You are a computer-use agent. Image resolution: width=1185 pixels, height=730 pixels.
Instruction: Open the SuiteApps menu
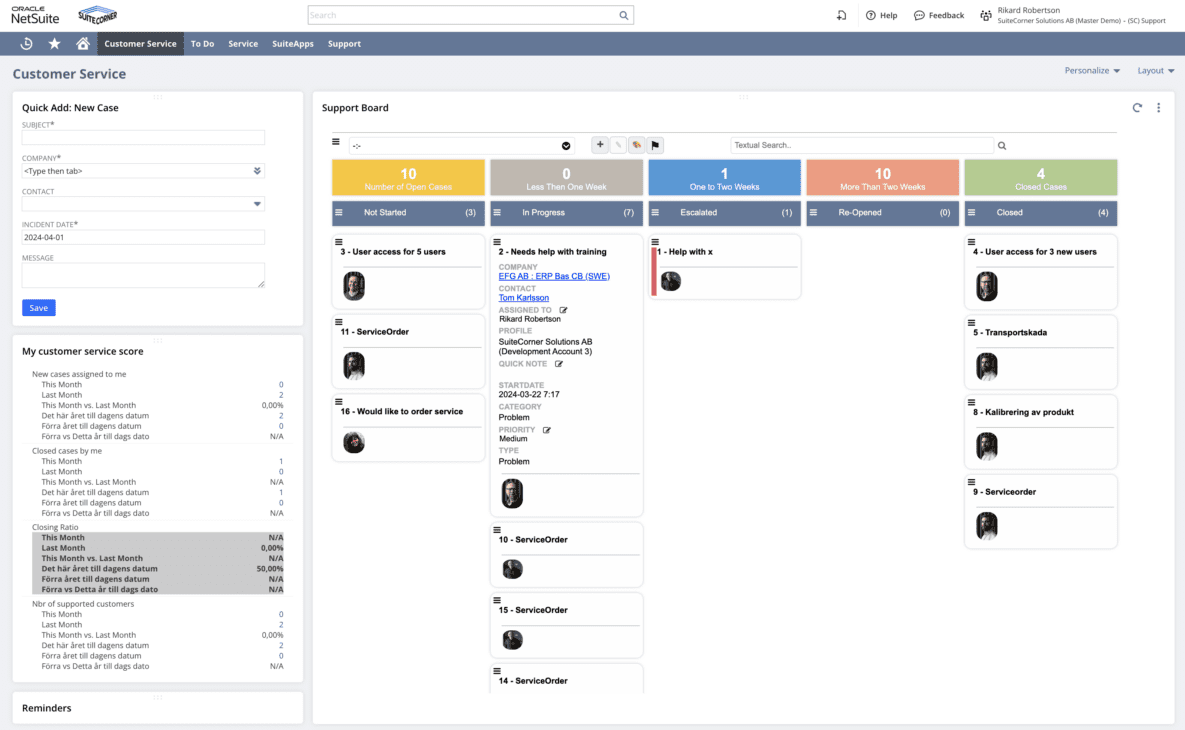[293, 44]
